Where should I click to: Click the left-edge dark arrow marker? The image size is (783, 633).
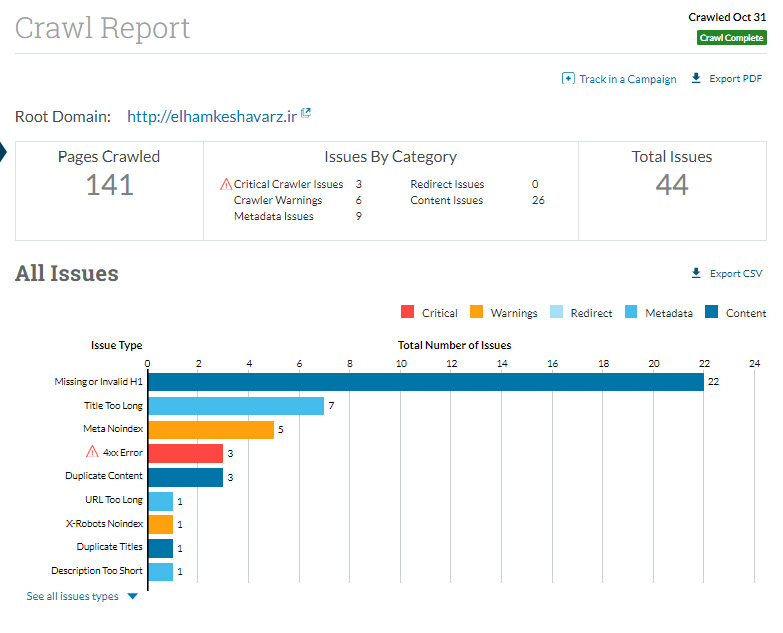[3, 152]
